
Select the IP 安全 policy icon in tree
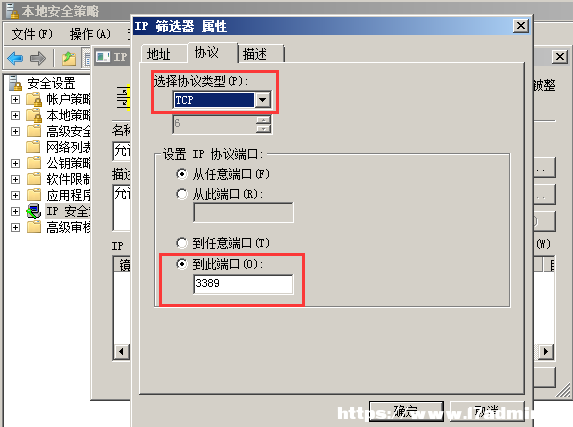coord(34,211)
